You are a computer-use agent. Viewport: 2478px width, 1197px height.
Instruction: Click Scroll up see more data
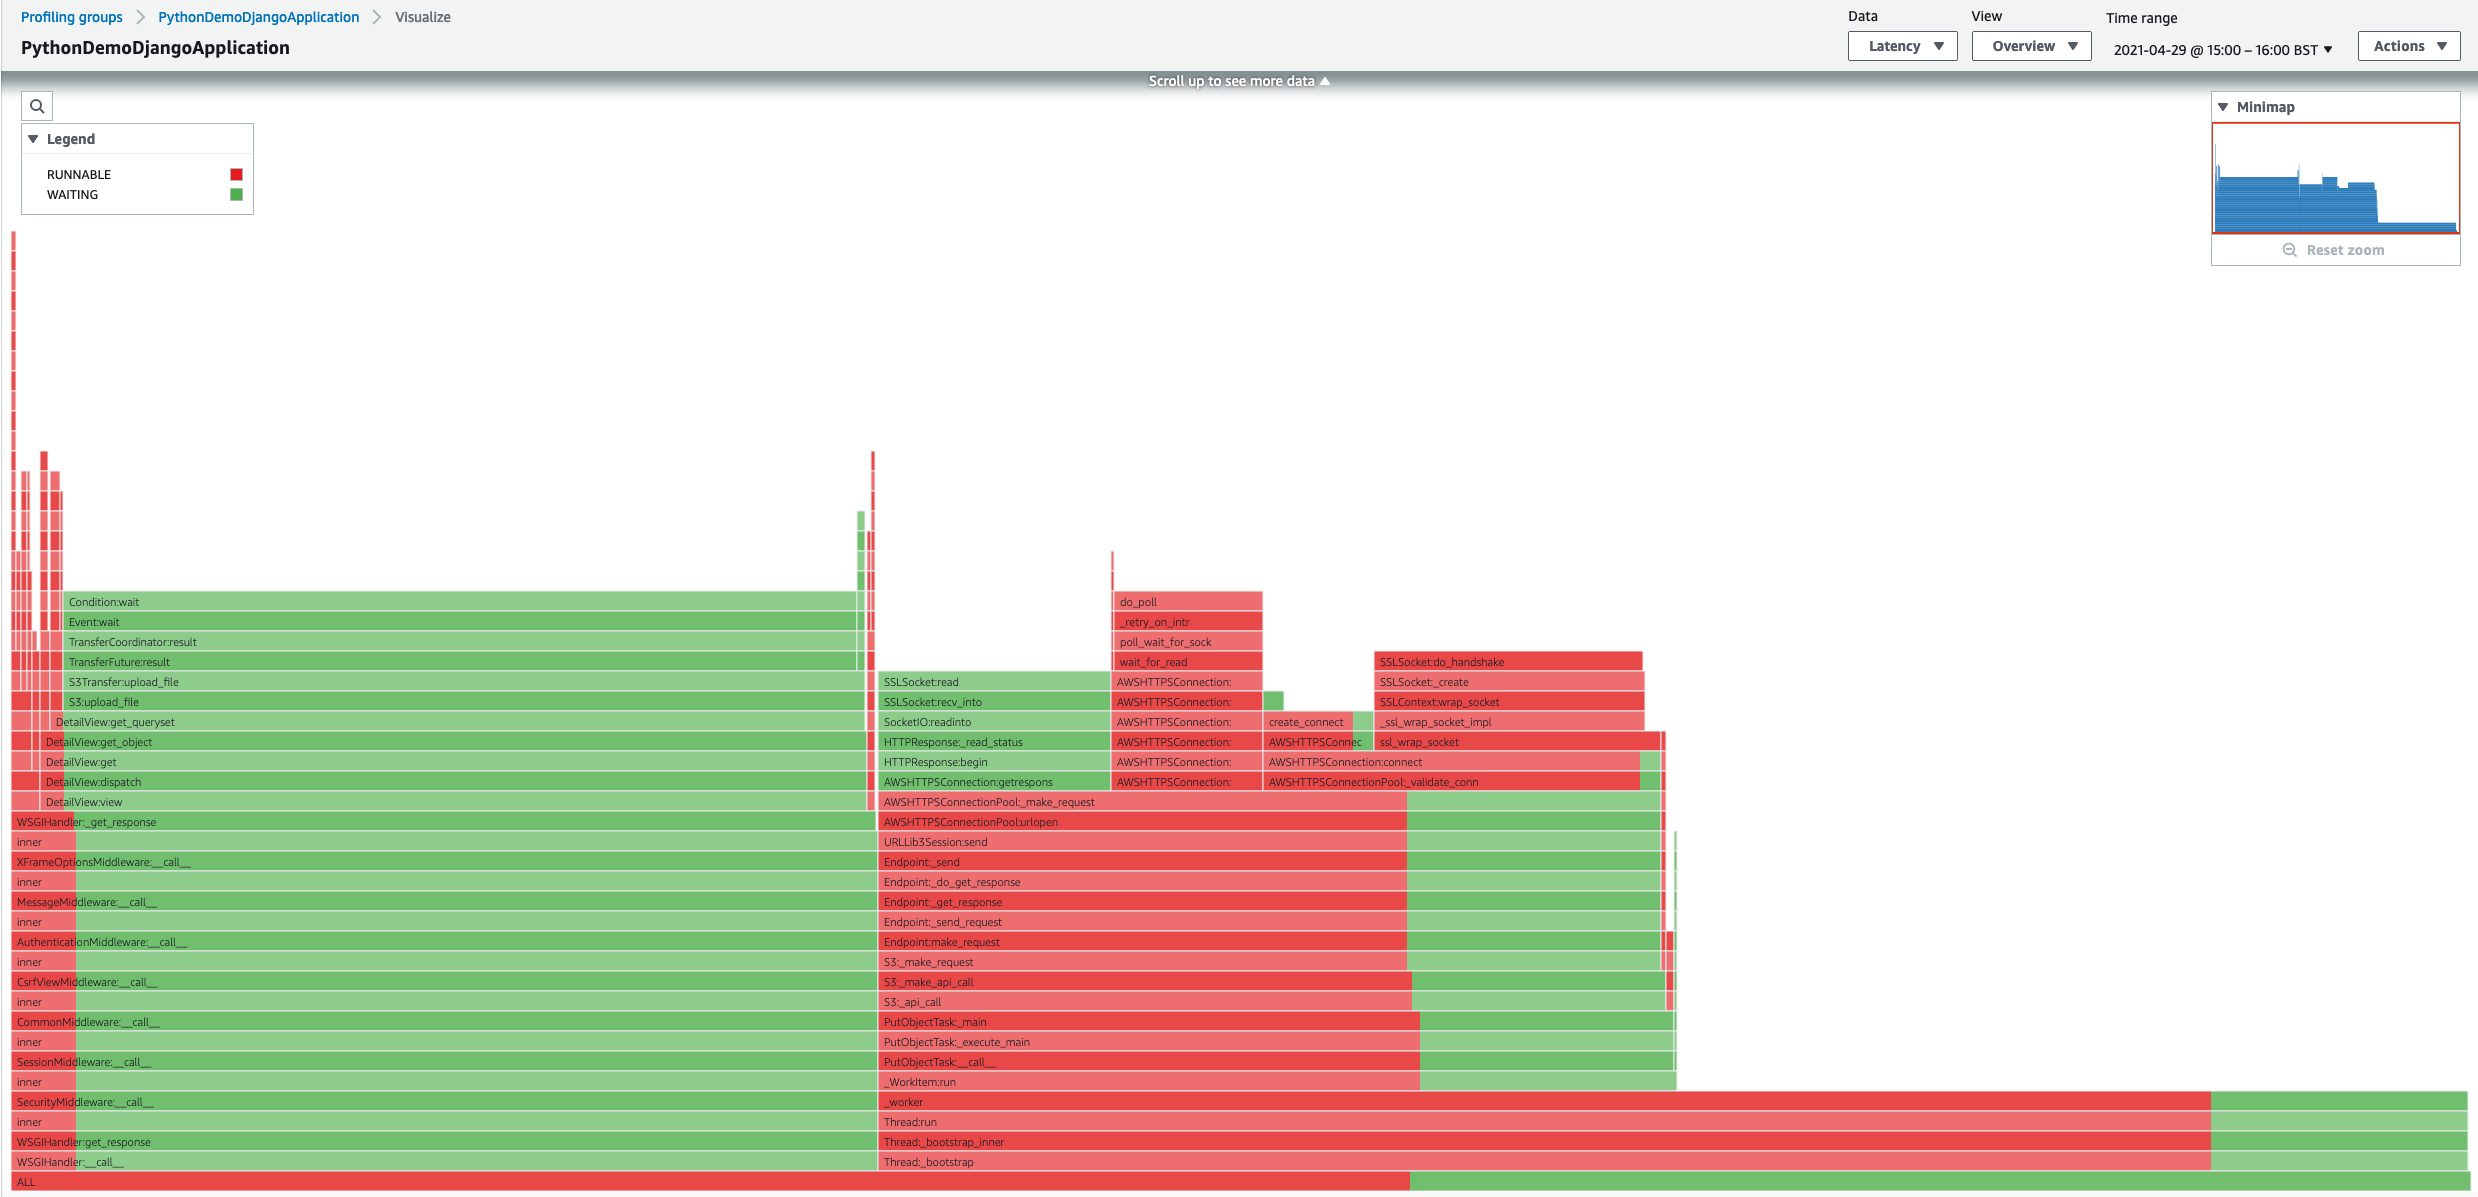(x=1237, y=79)
